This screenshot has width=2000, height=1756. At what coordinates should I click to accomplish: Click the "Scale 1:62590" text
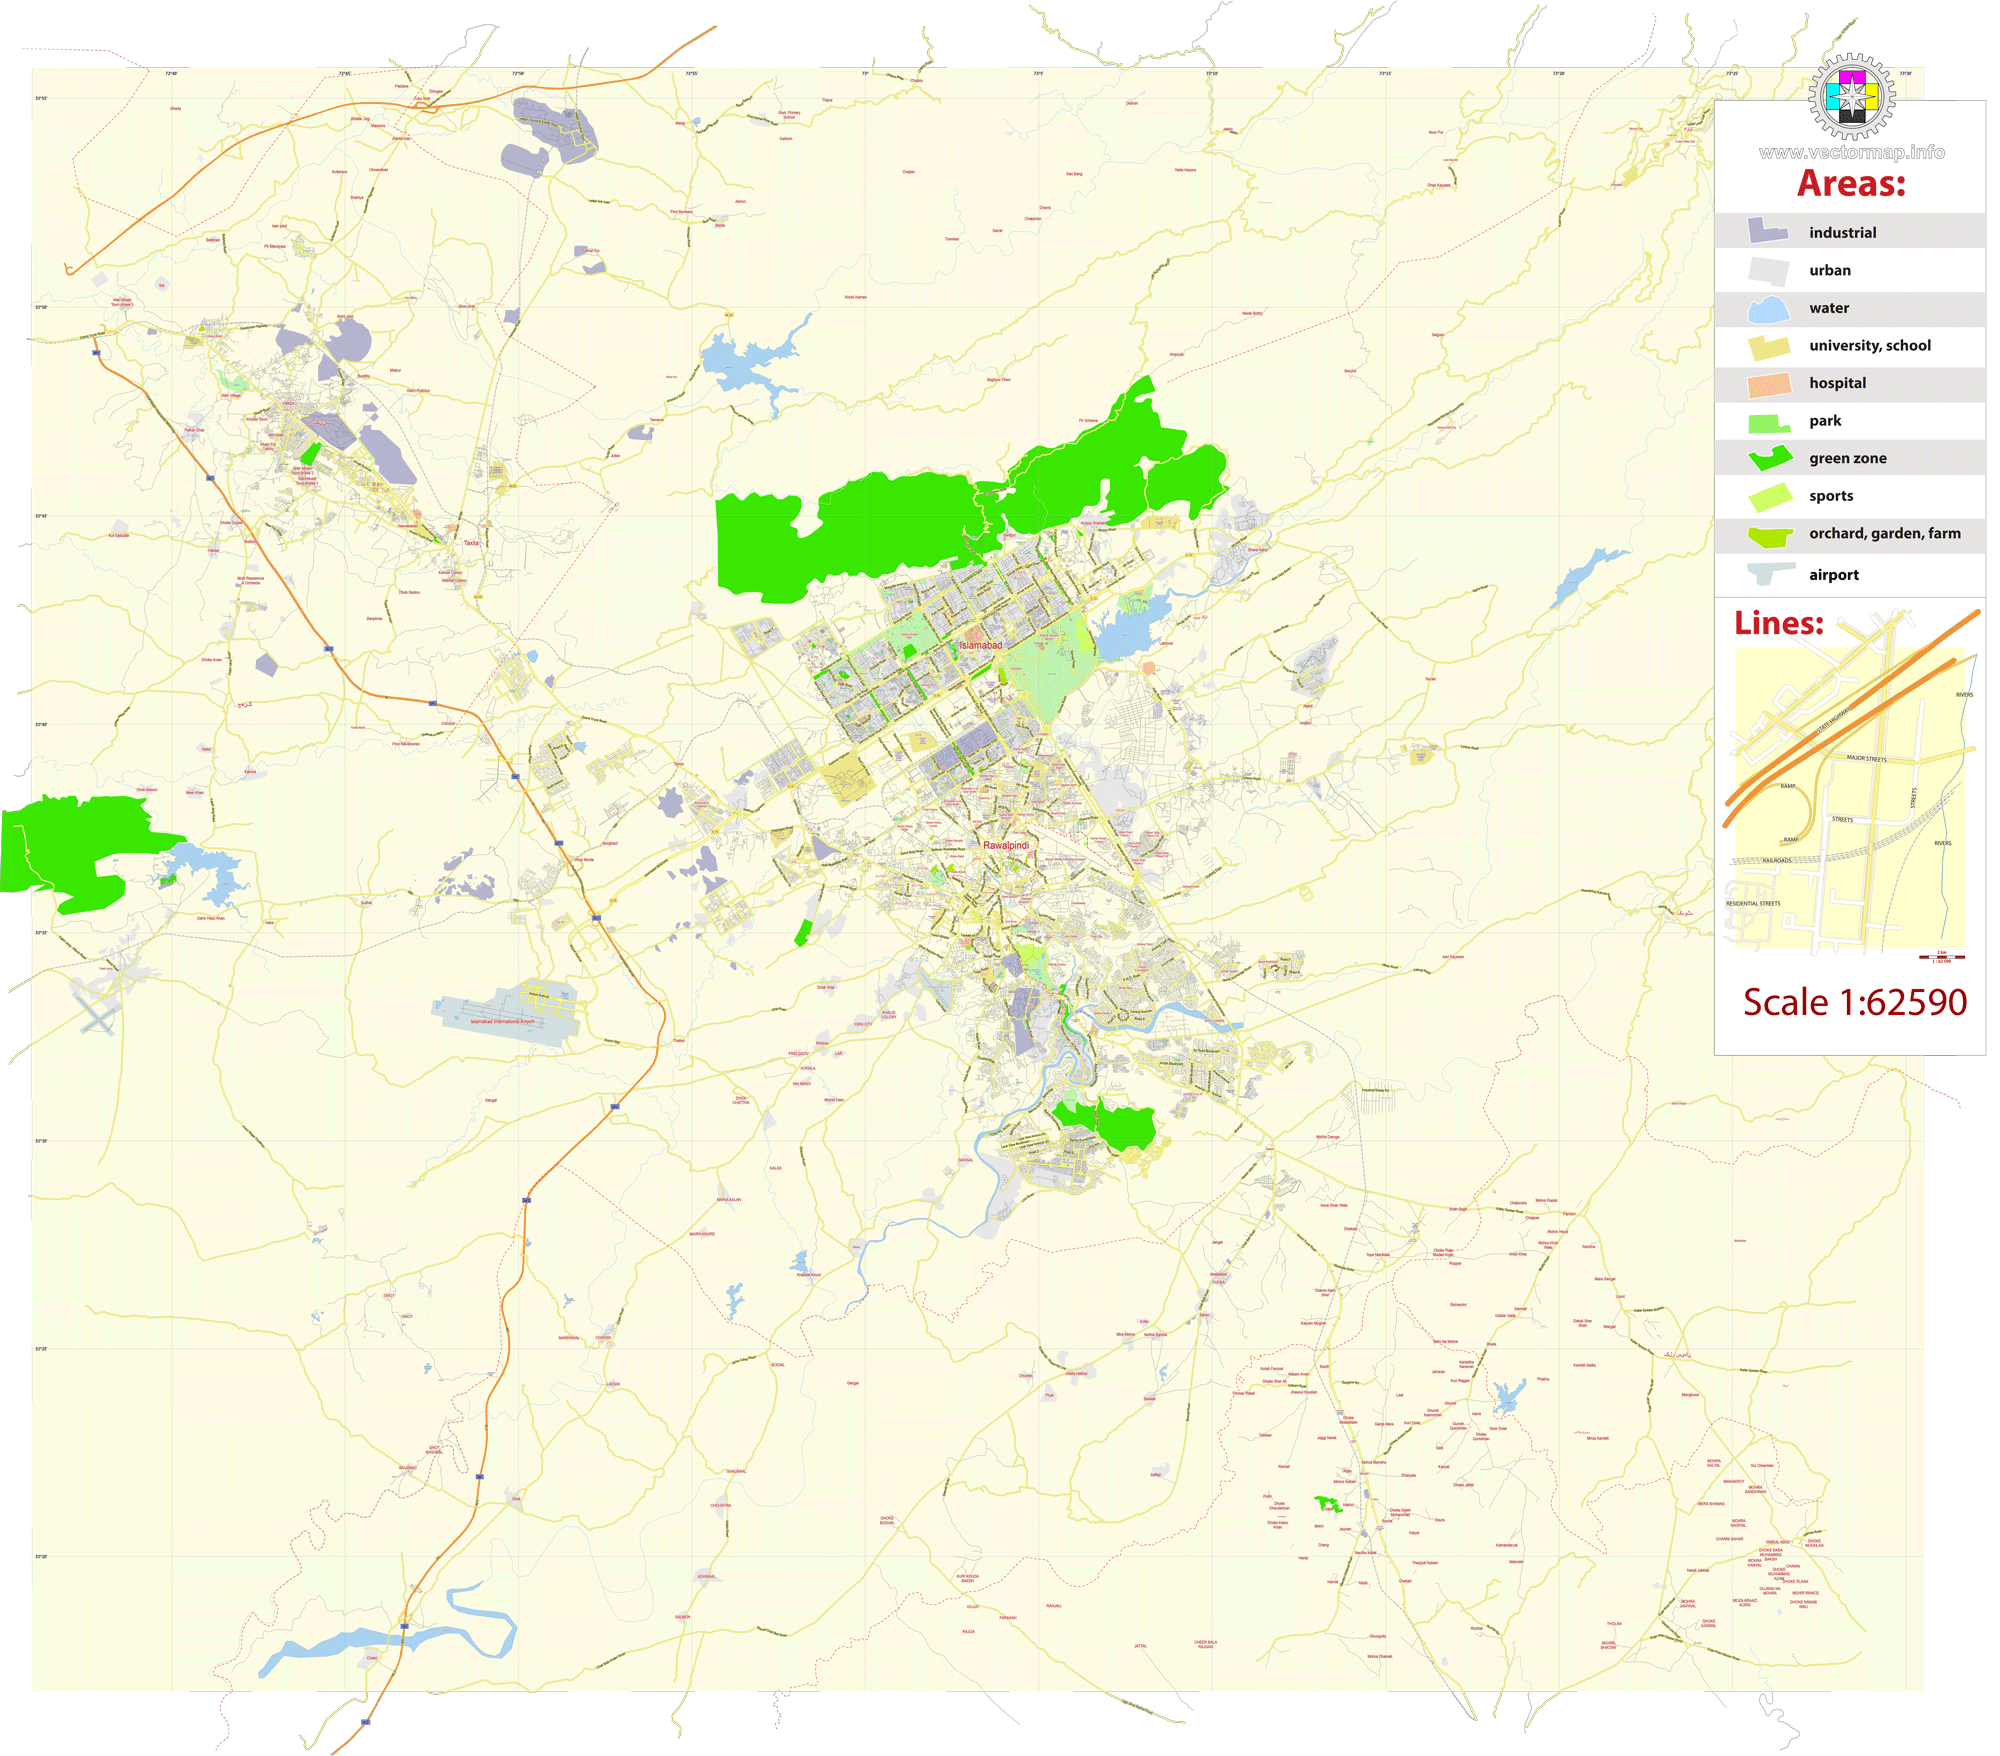pyautogui.click(x=1854, y=1003)
